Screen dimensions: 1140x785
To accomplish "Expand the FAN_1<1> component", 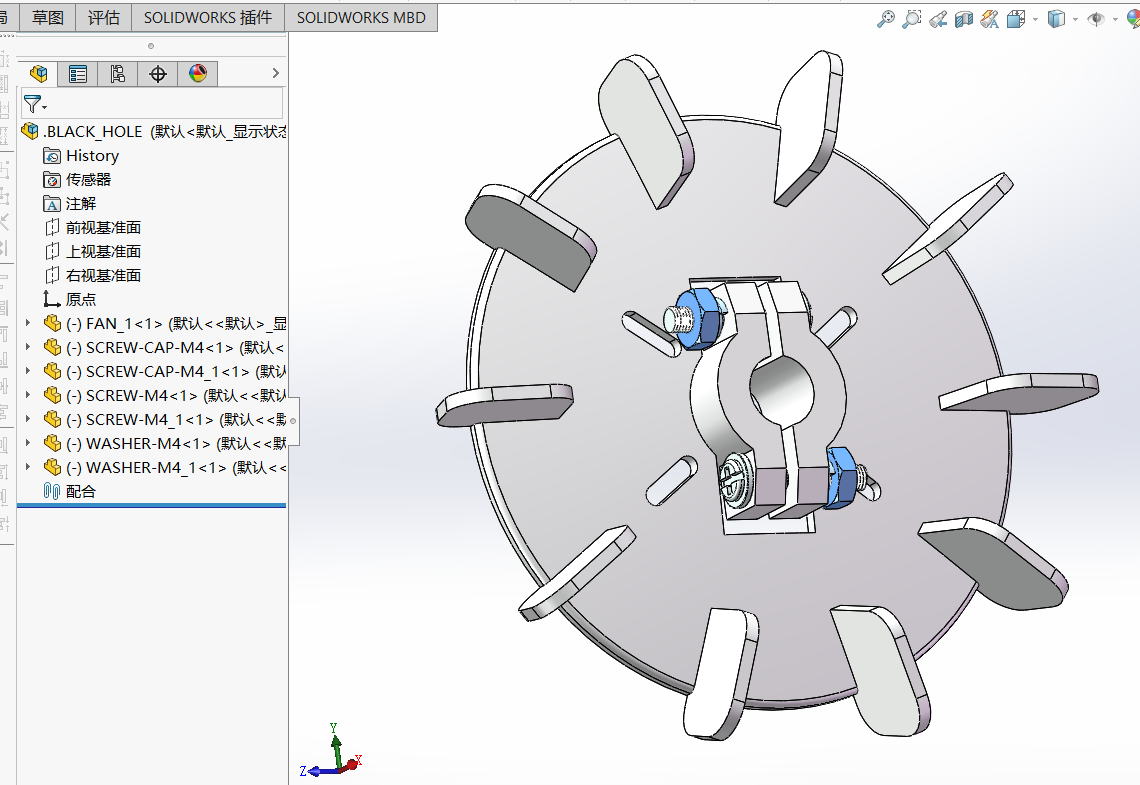I will click(28, 323).
